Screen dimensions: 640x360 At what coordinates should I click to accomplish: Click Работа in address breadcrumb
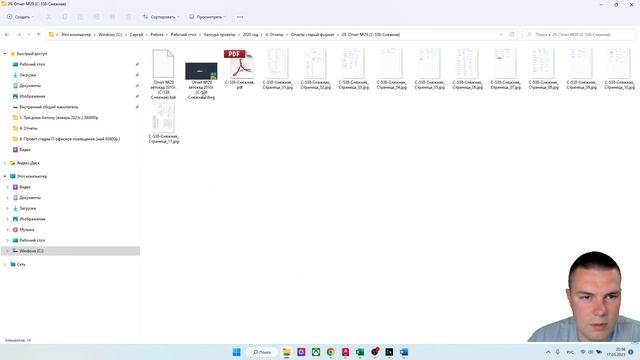tap(157, 35)
